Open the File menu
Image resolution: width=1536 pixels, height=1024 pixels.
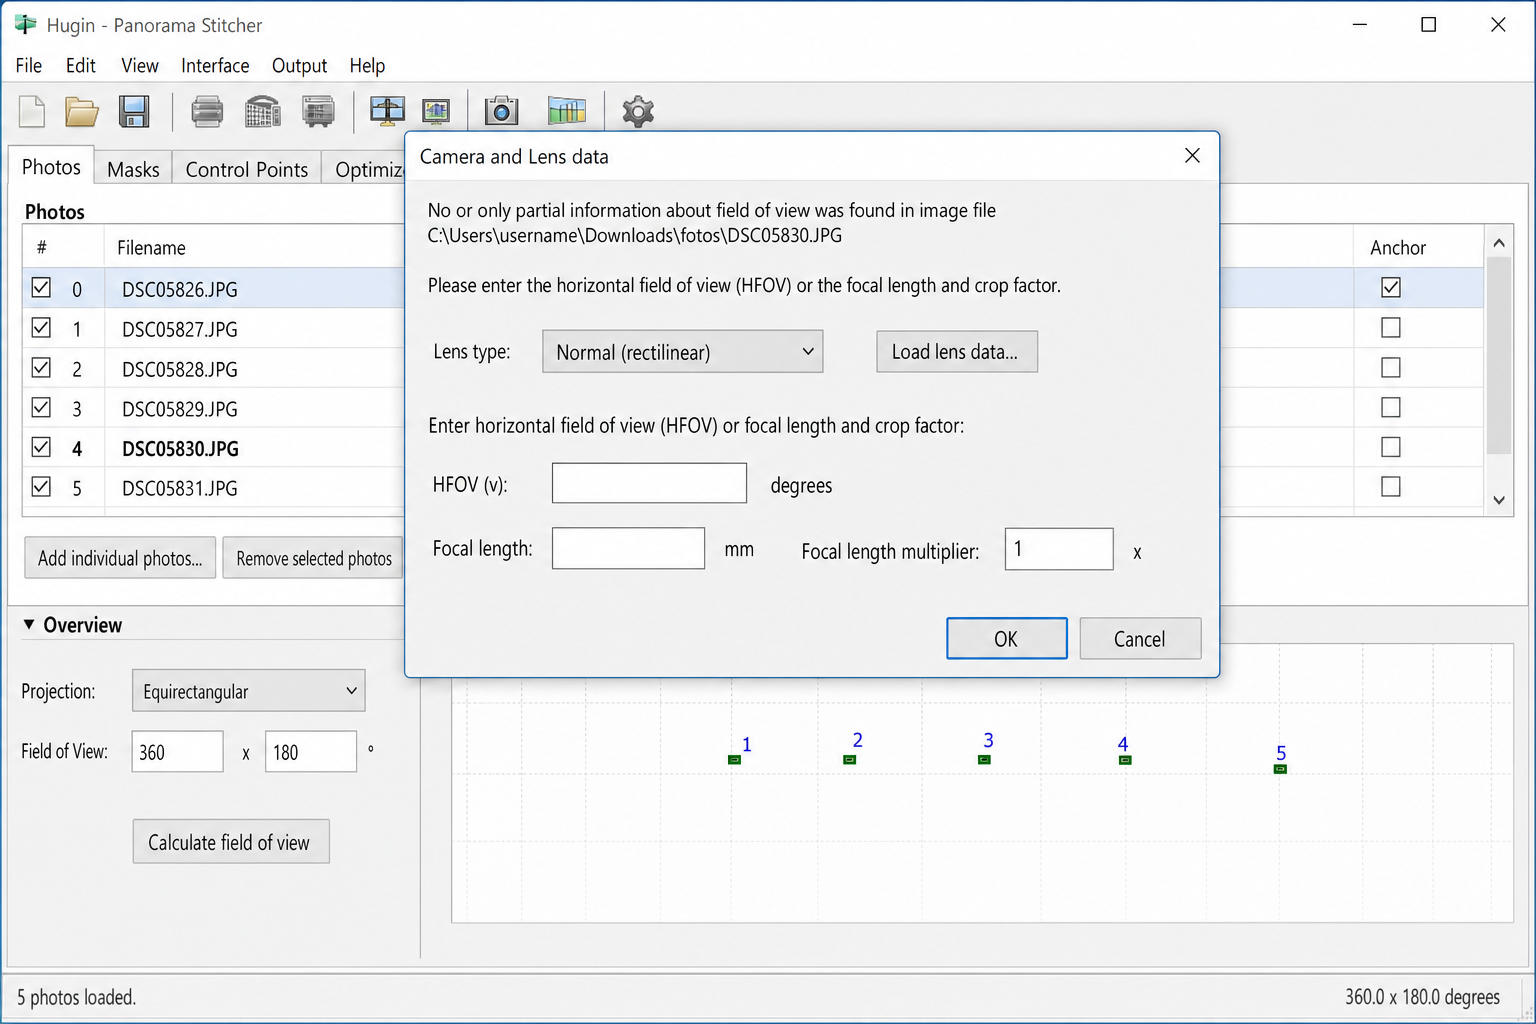29,66
